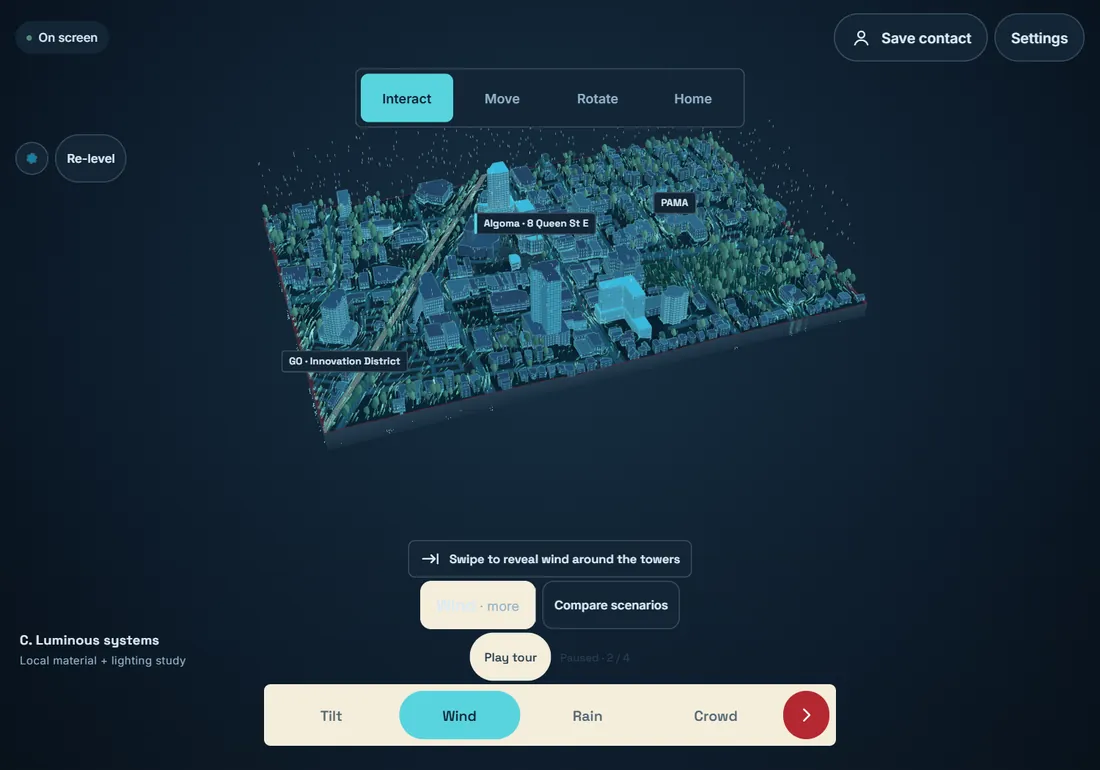Toggle the On screen status pill

point(62,37)
